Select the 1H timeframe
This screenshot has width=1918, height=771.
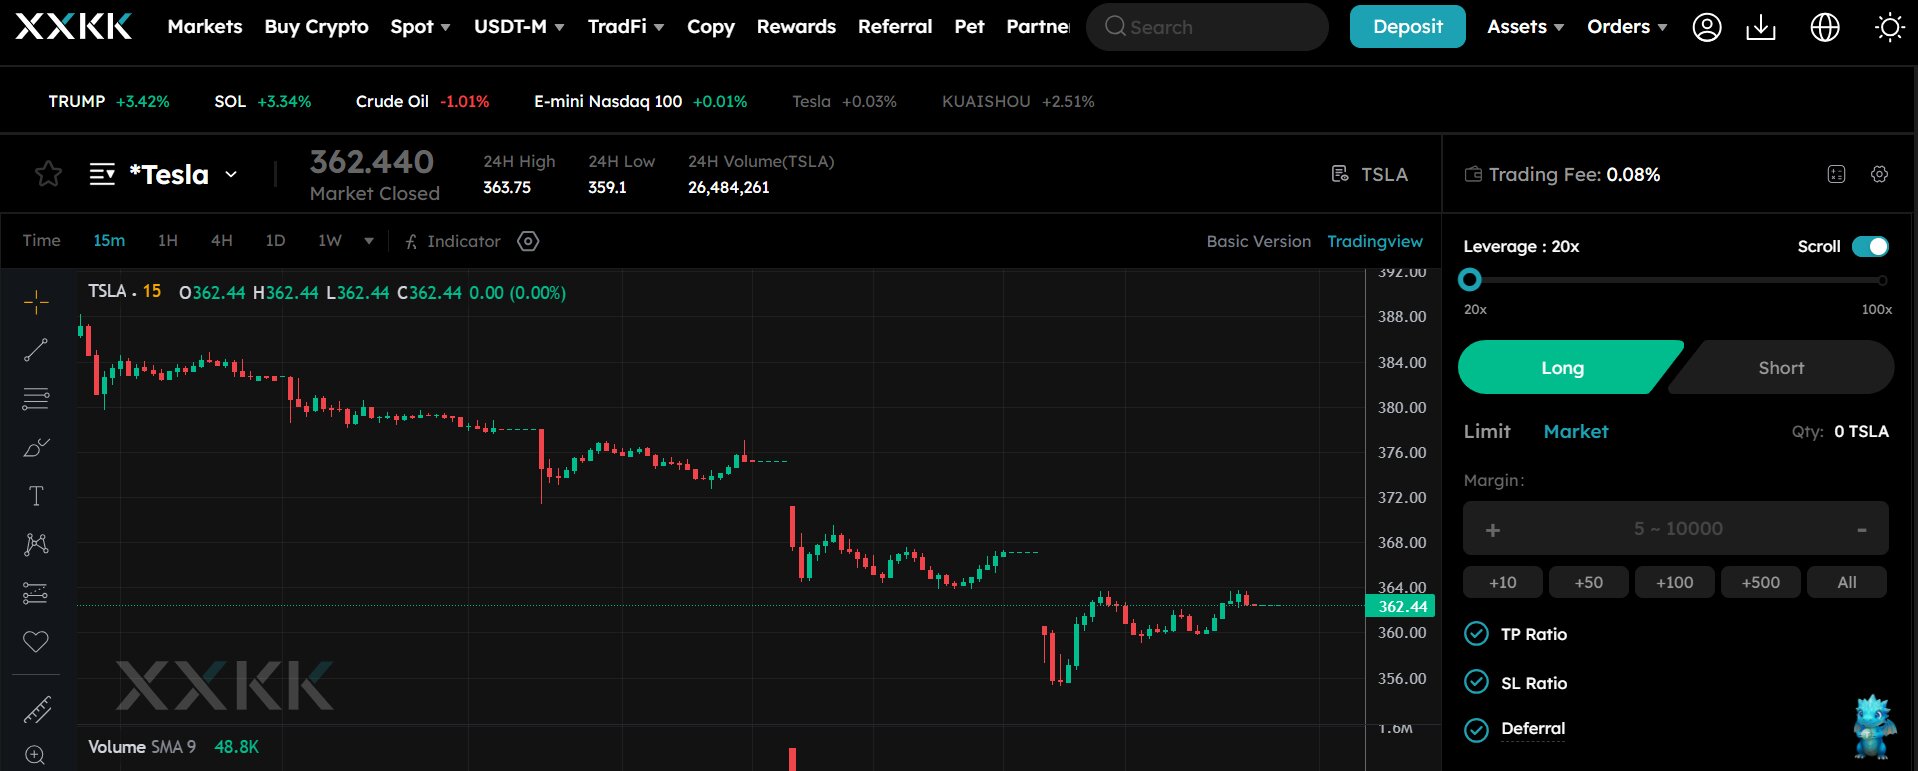point(168,241)
